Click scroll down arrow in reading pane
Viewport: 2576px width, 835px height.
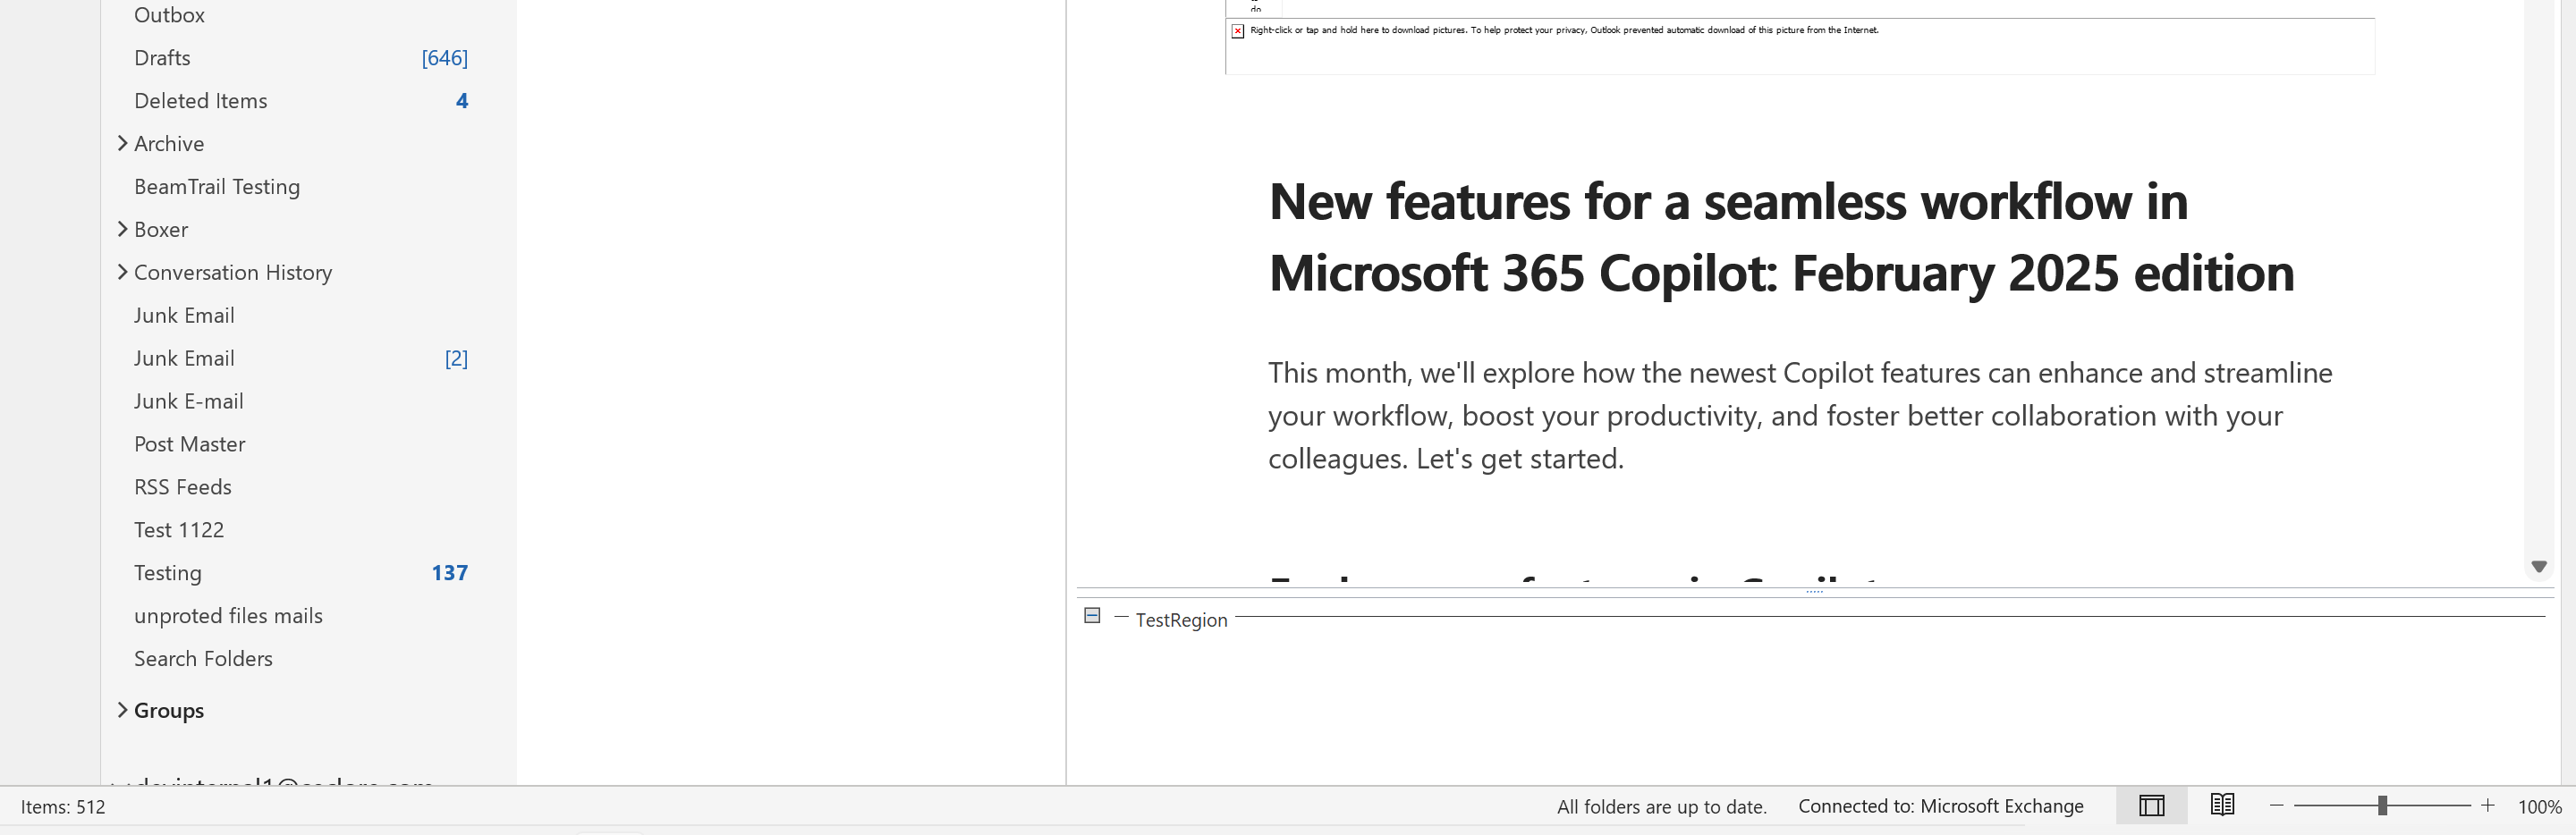click(x=2539, y=567)
